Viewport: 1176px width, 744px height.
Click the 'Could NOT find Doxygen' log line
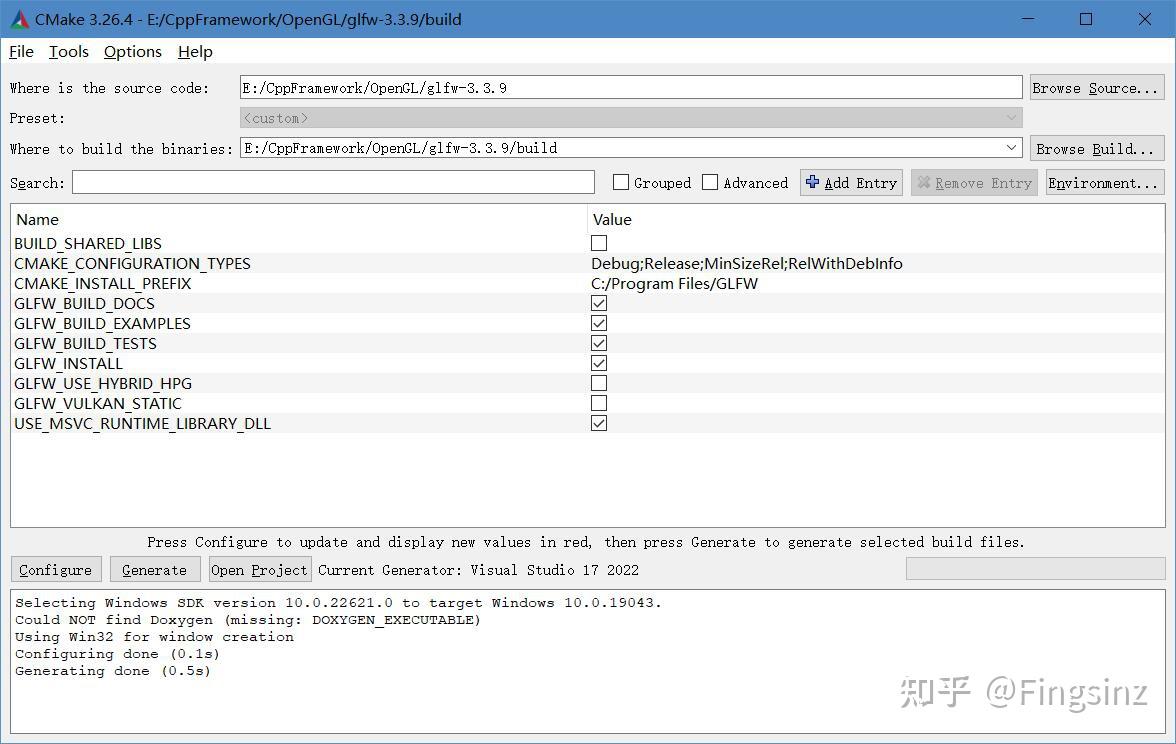click(x=248, y=620)
